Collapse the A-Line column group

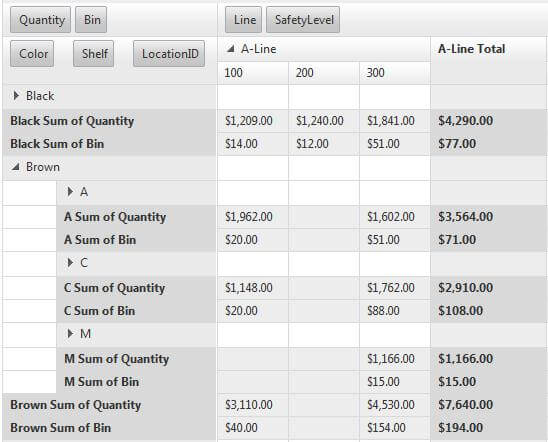[230, 49]
